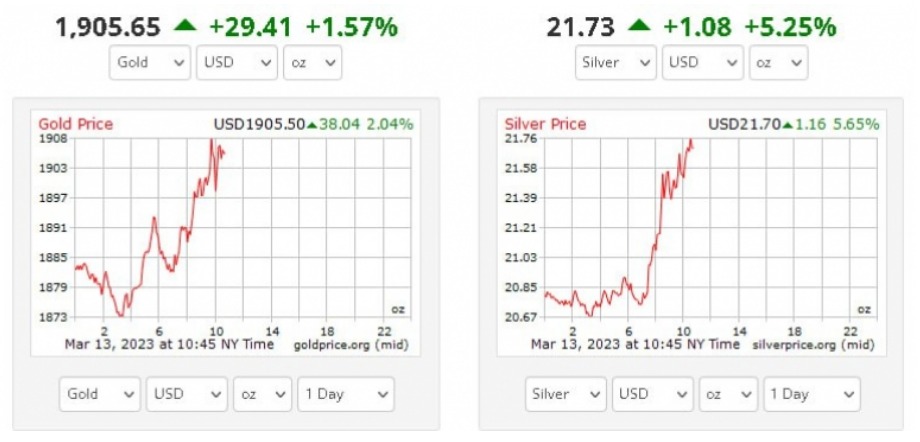
Task: Open the Silver metal dropdown below the silver chart
Action: [566, 394]
